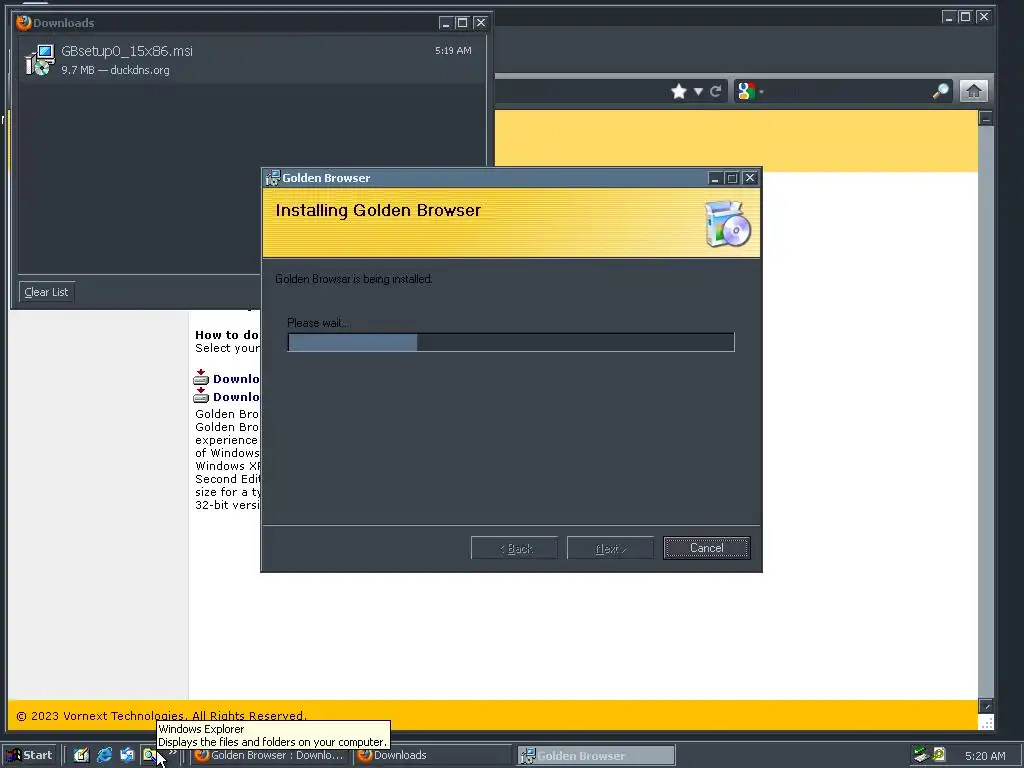Click inside the browser search field

click(x=848, y=91)
